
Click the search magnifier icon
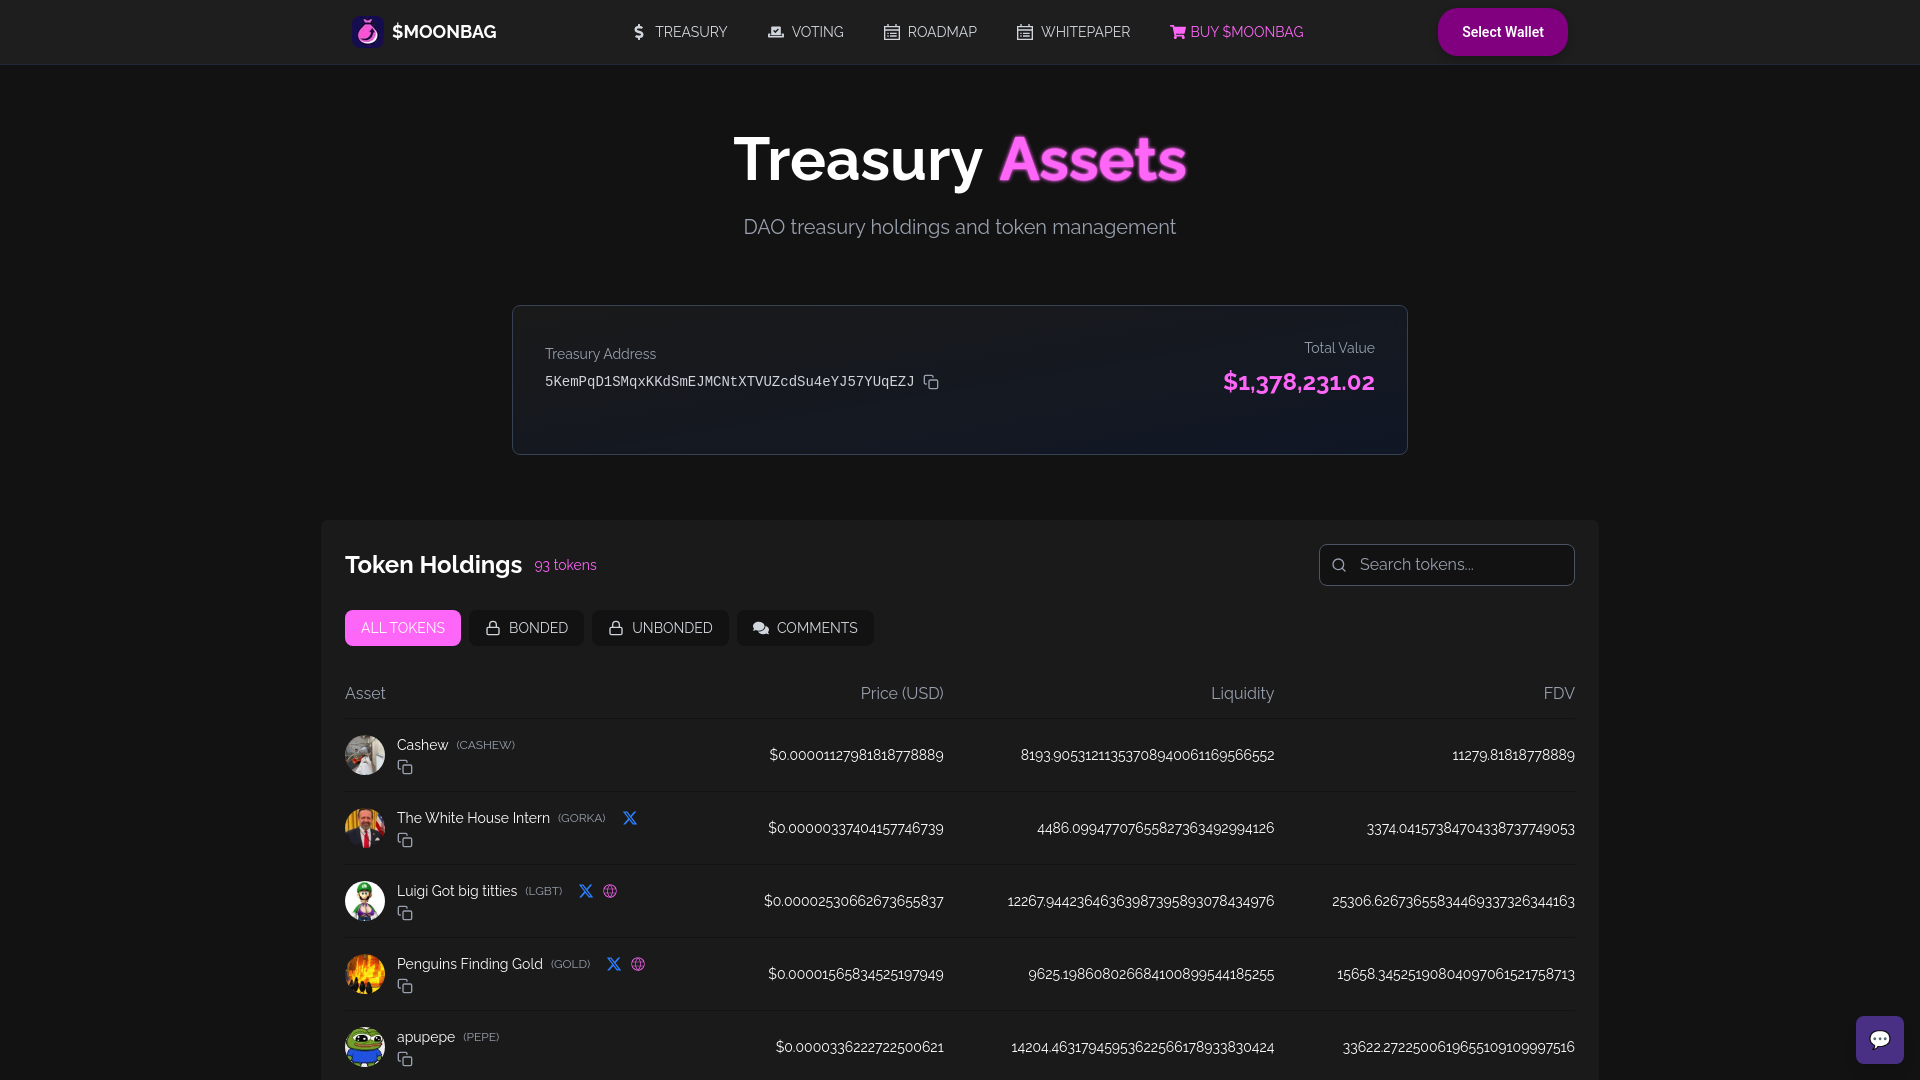(x=1339, y=565)
